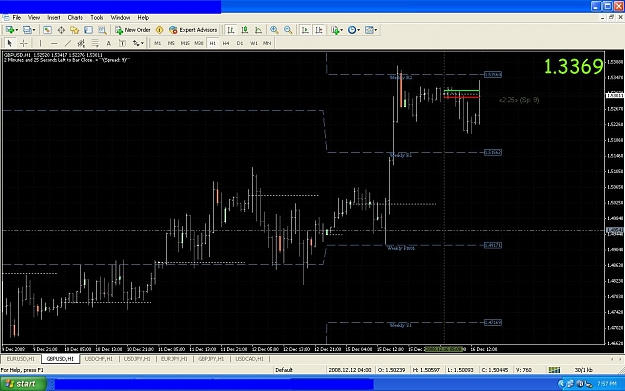This screenshot has width=625, height=391.
Task: Switch to the EURUSD,H1 chart tab
Action: [x=21, y=359]
